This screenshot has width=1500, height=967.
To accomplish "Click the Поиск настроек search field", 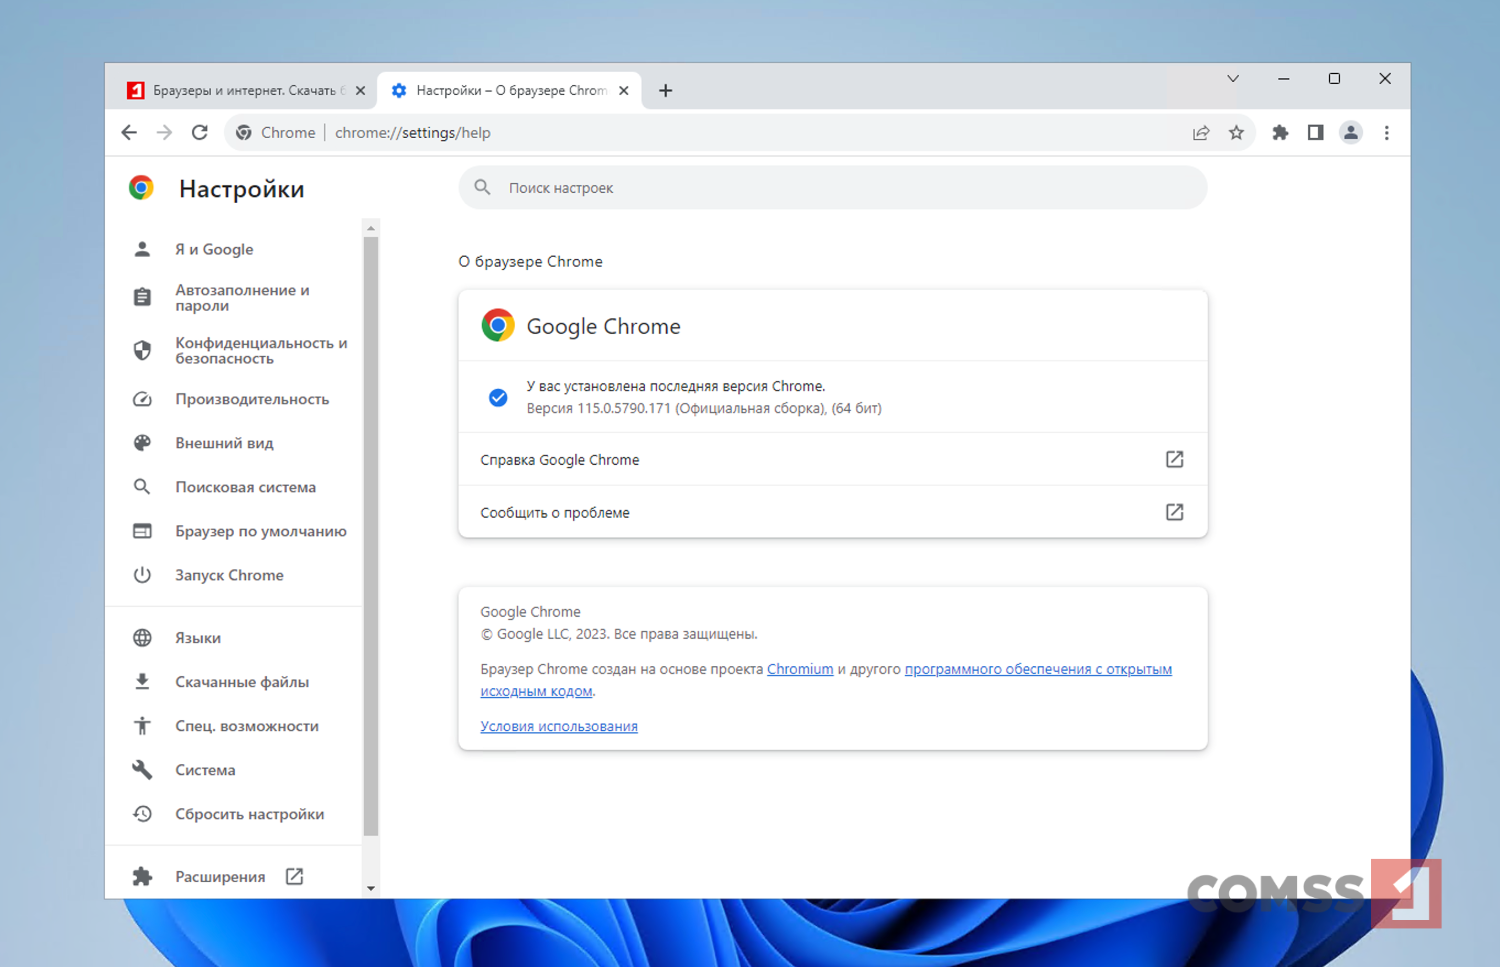I will 833,187.
